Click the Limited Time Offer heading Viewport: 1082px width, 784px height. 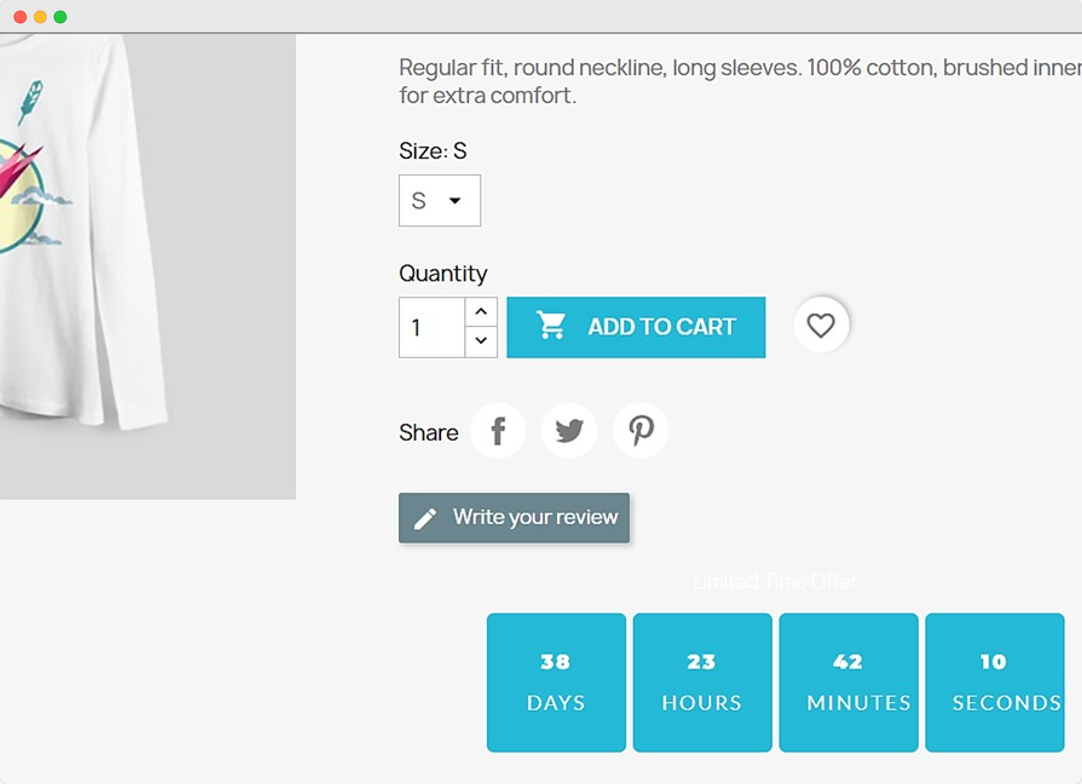pos(775,581)
